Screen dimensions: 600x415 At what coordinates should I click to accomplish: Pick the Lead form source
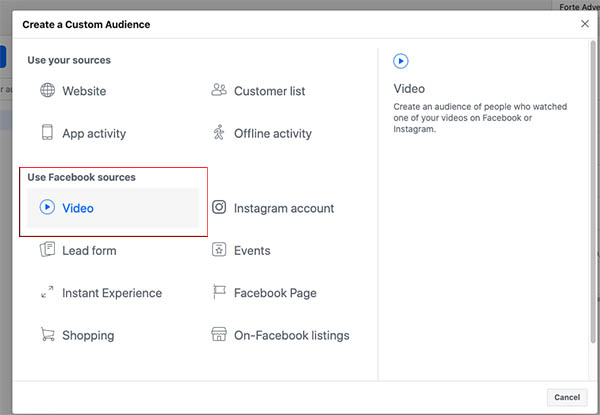(x=90, y=251)
